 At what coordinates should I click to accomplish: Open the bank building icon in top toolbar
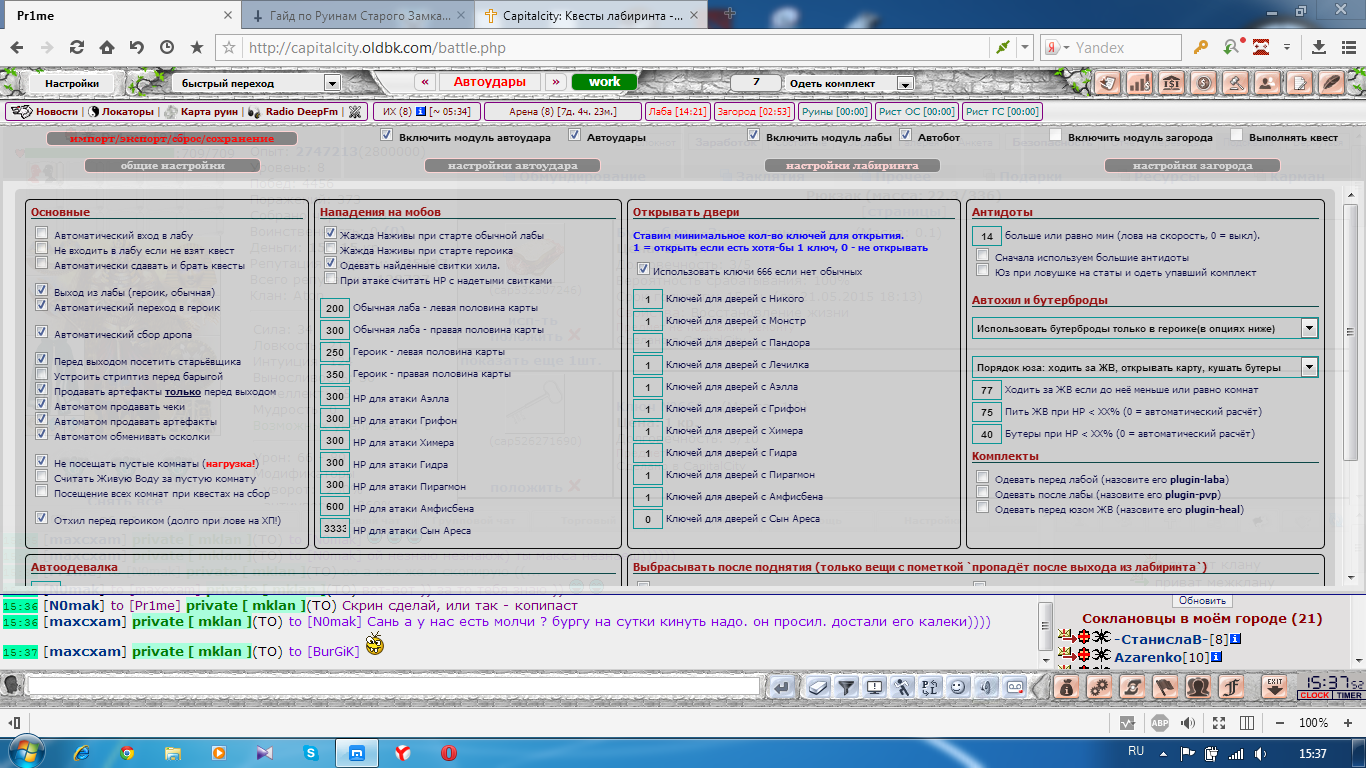coord(1173,83)
